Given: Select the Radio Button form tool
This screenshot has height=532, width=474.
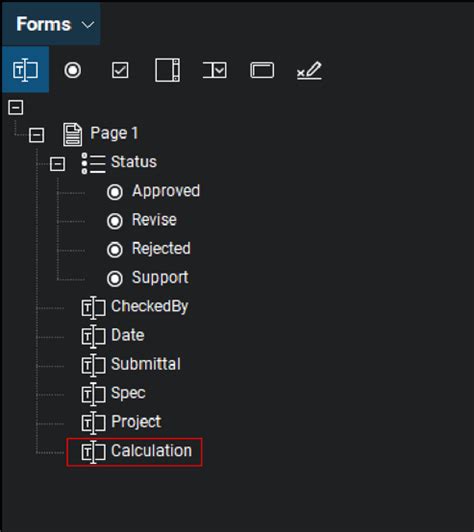Looking at the screenshot, I should click(73, 70).
